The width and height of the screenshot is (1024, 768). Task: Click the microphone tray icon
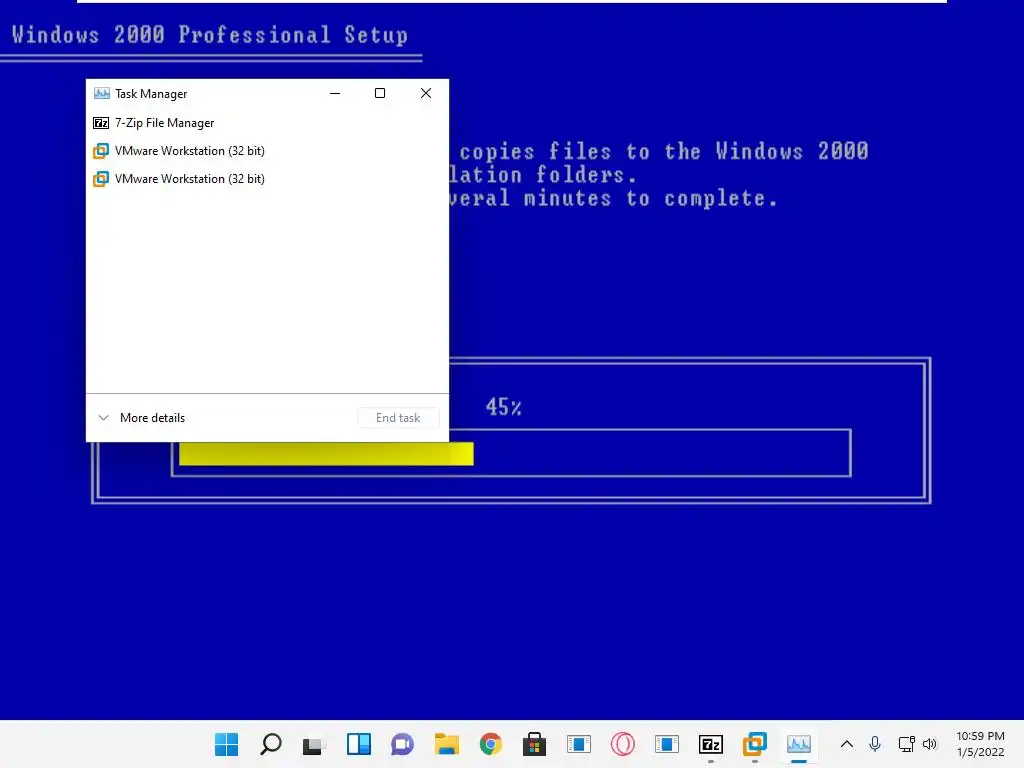coord(875,744)
